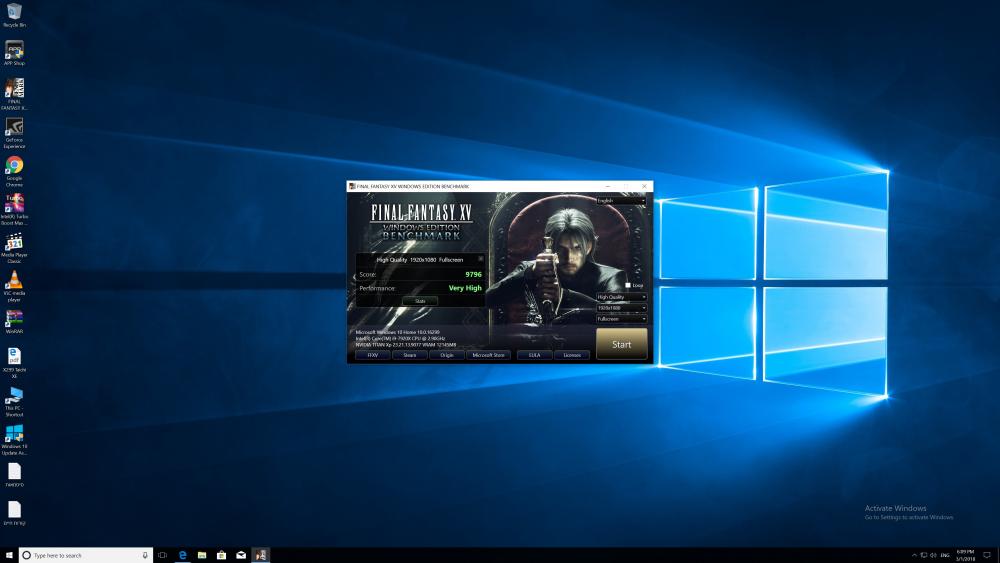This screenshot has width=1000, height=563.
Task: Close the benchmark results panel
Action: [x=481, y=258]
